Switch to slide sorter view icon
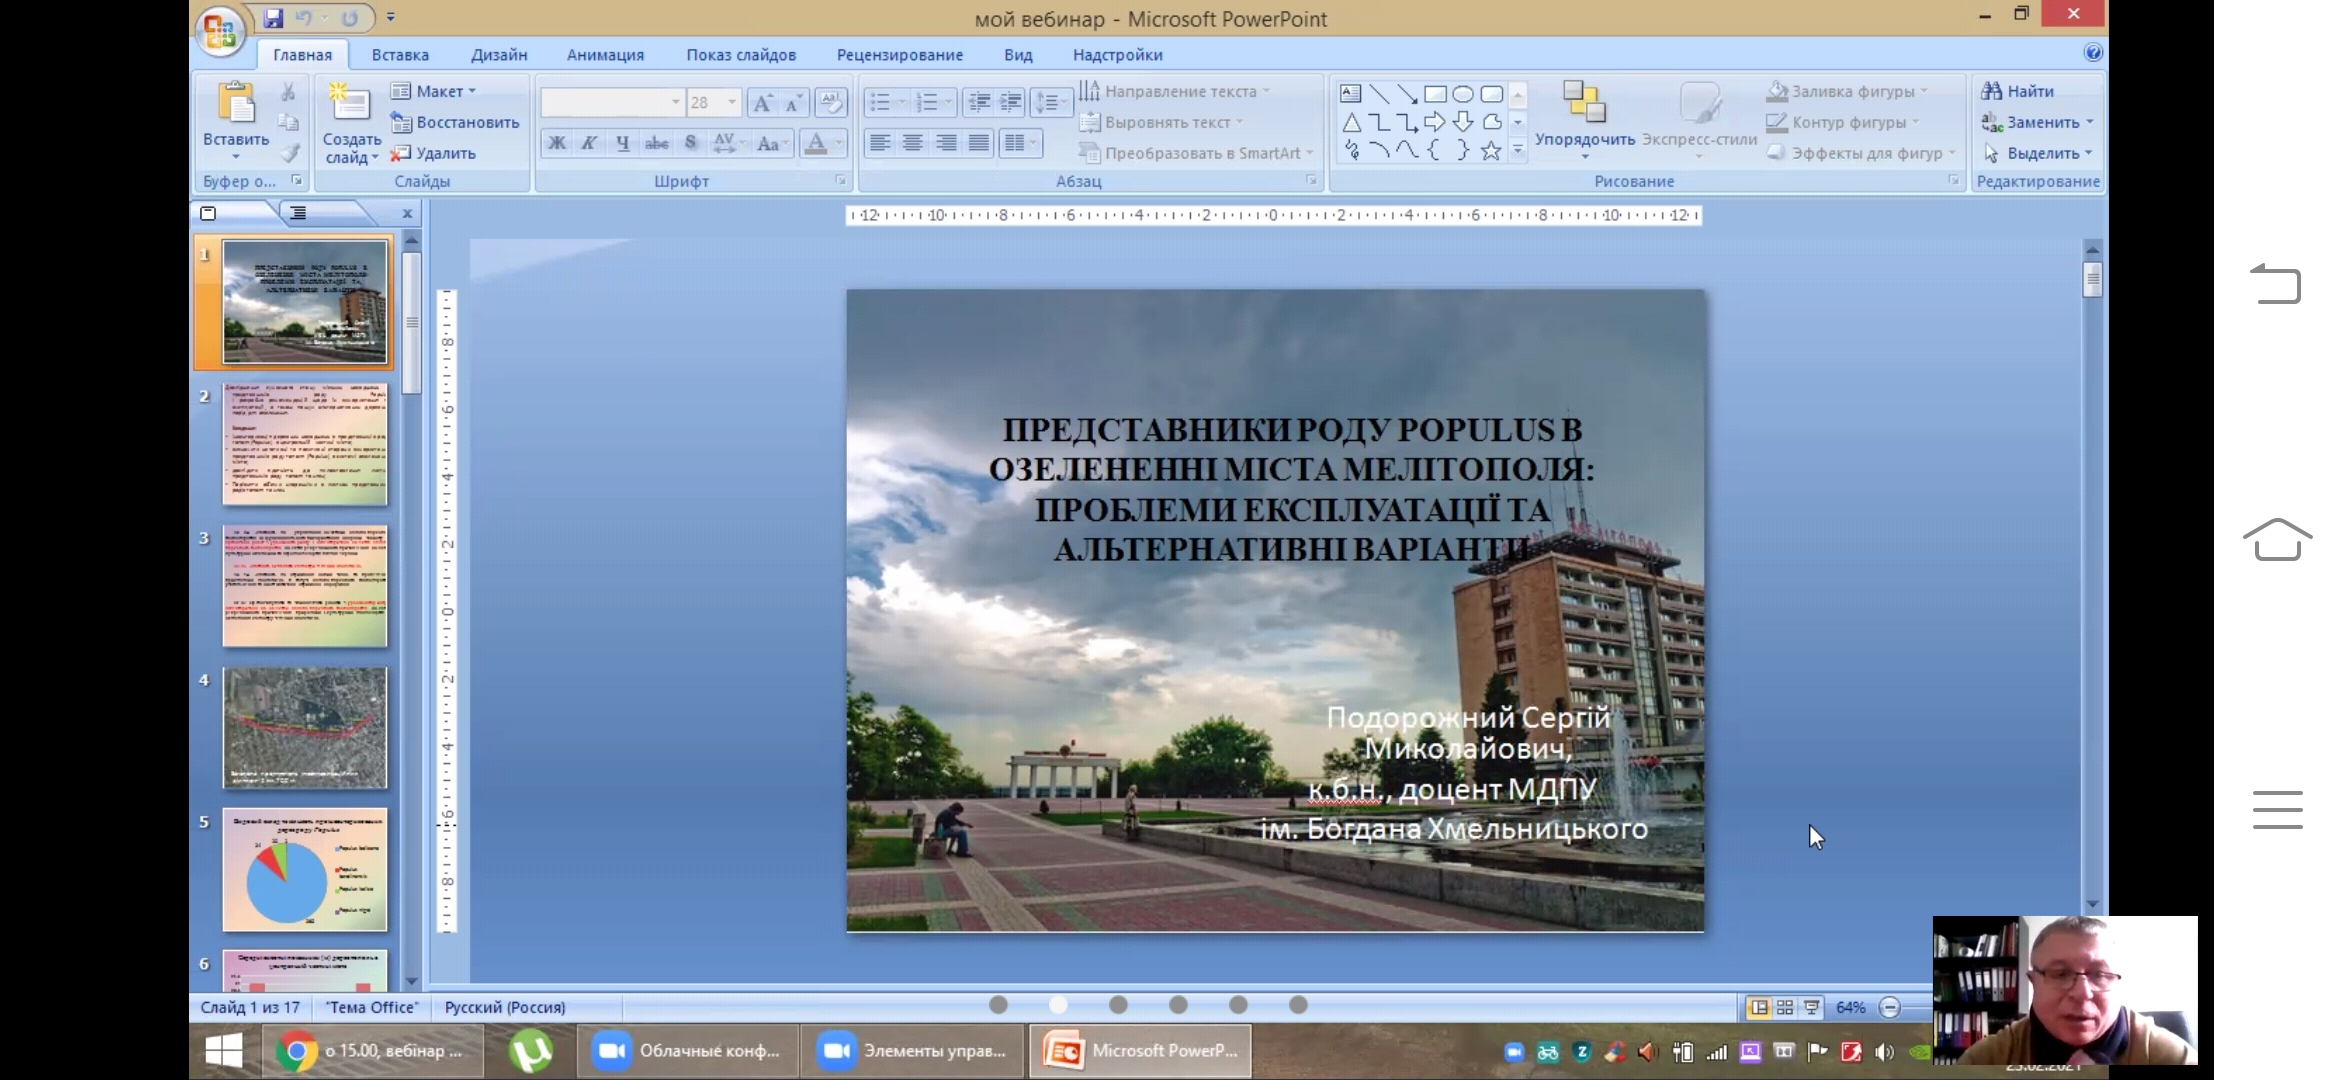The image size is (2340, 1080). 1785,1007
